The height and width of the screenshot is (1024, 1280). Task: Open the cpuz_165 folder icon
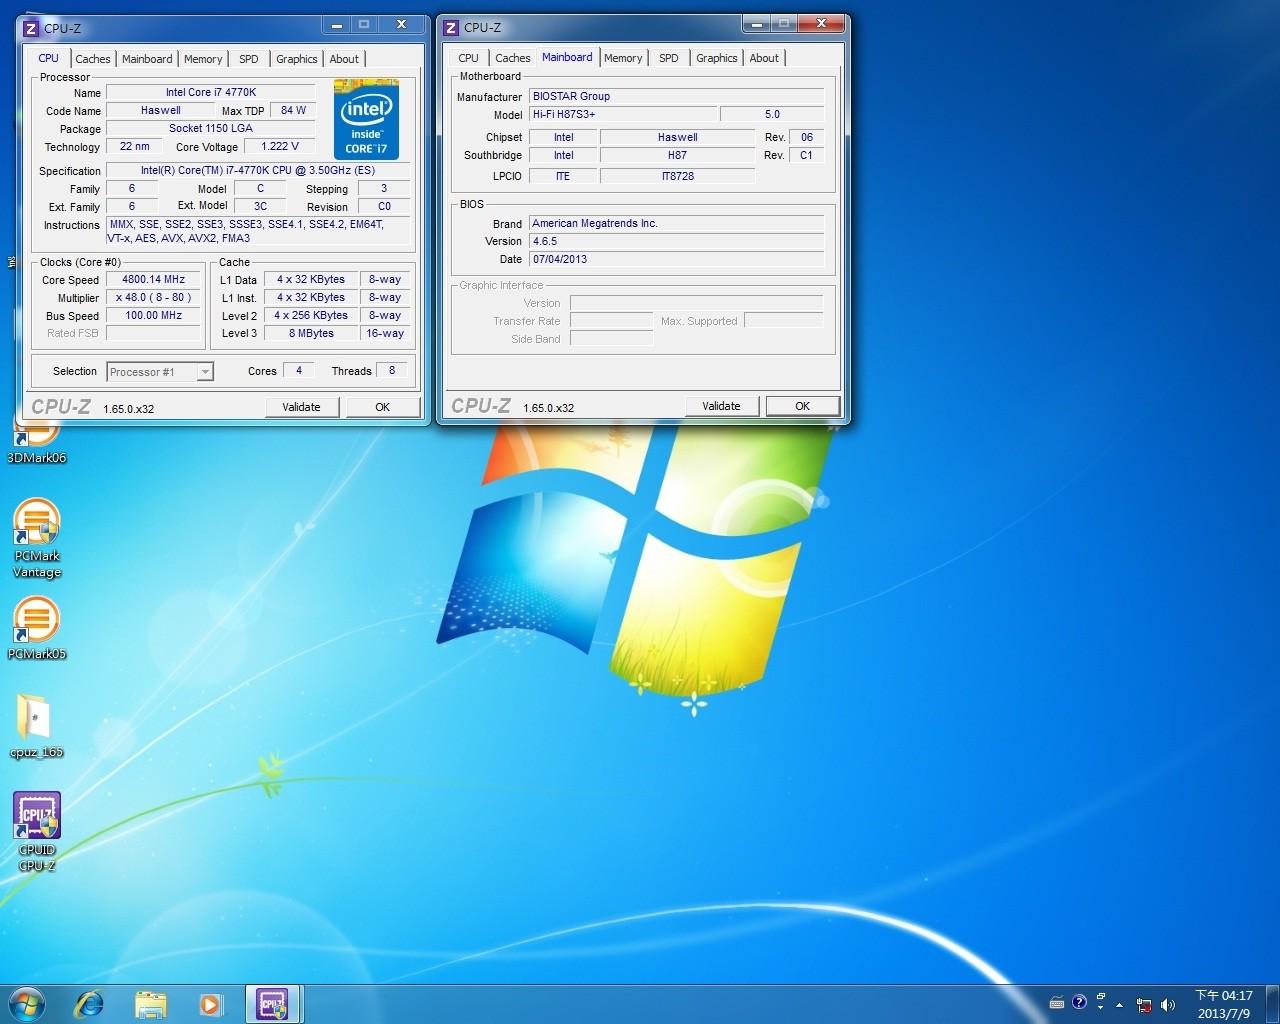point(37,725)
